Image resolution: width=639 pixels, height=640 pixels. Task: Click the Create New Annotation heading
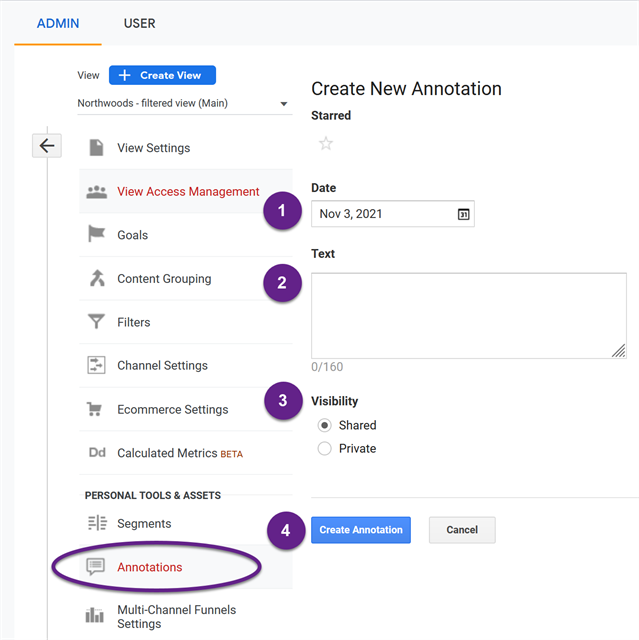pyautogui.click(x=406, y=89)
